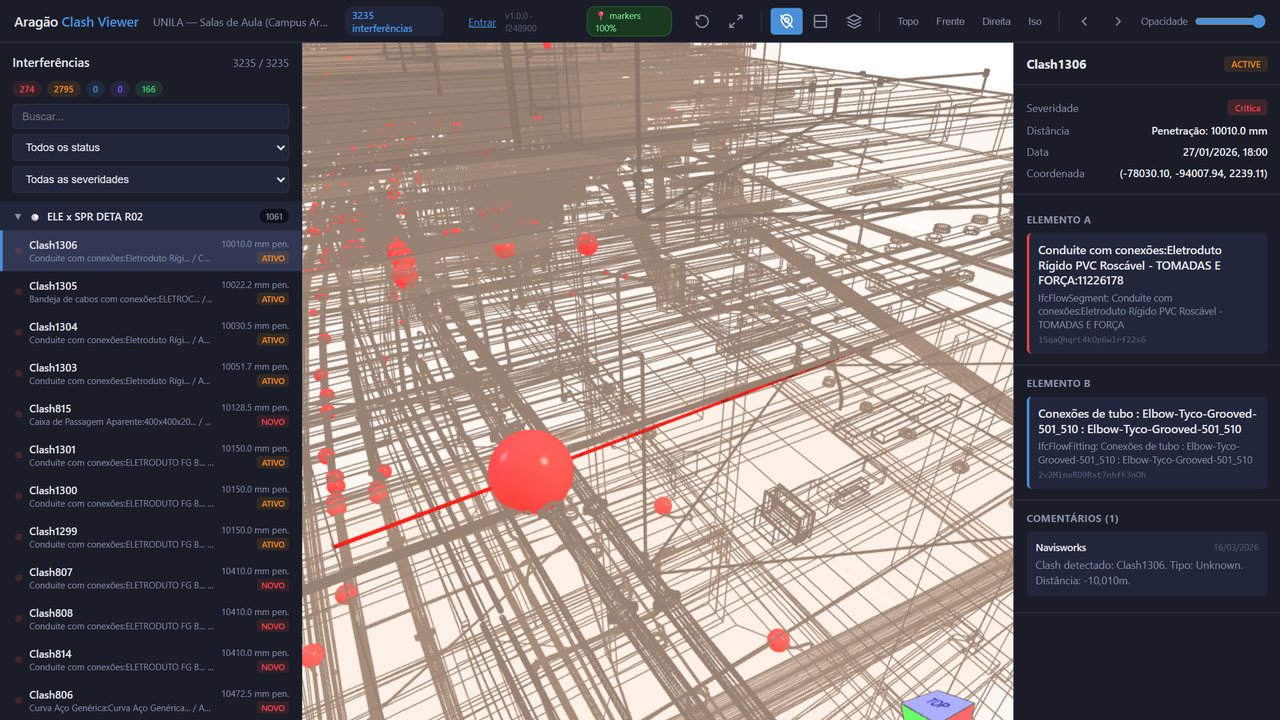
Task: Go to previous clash with left chevron
Action: point(1084,21)
